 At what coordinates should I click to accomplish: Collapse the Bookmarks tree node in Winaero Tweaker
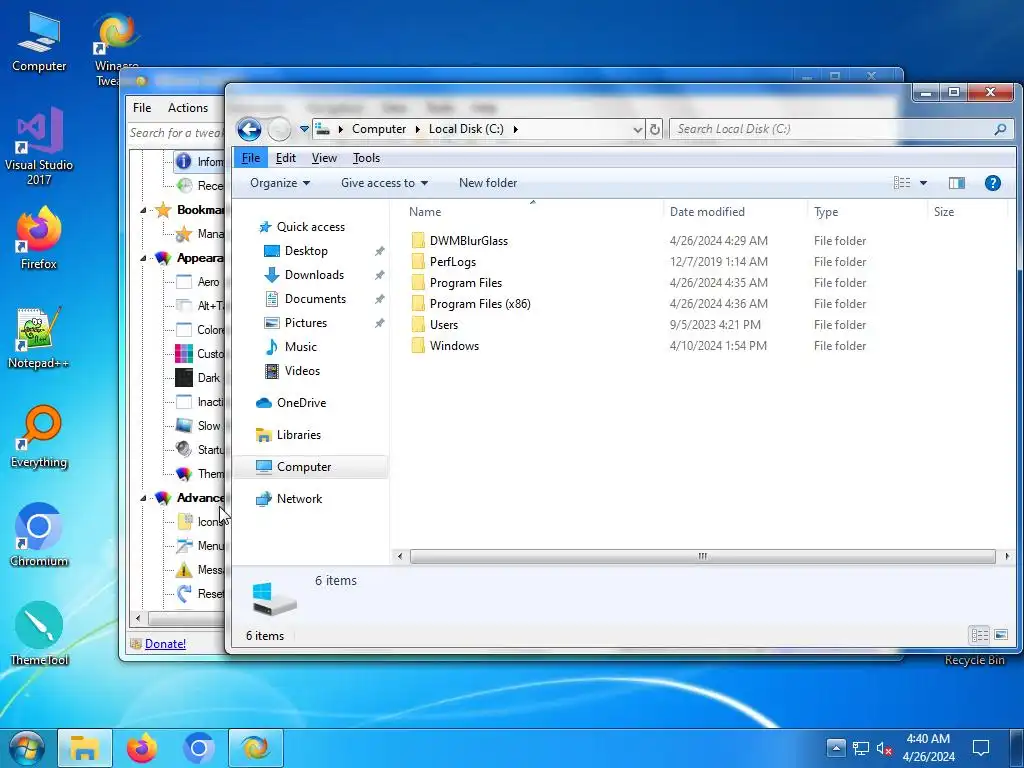[x=143, y=210]
